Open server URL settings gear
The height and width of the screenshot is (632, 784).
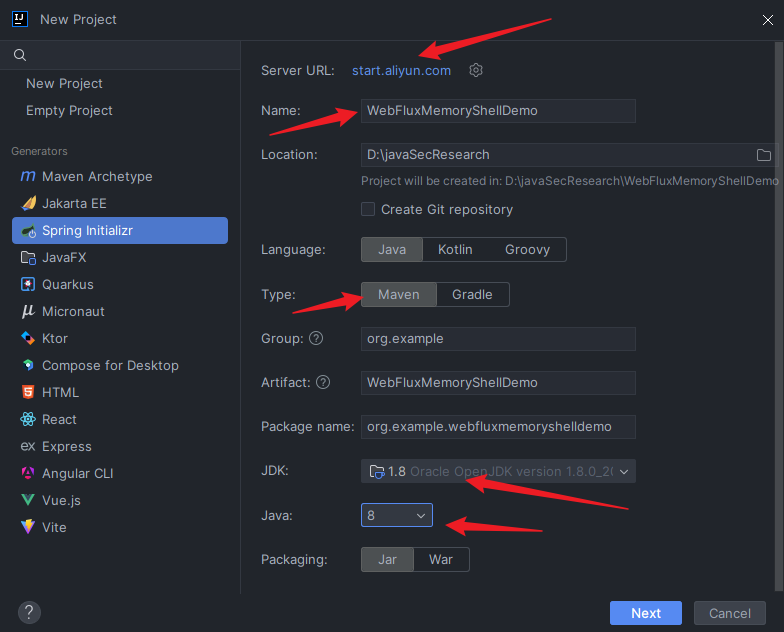[476, 70]
